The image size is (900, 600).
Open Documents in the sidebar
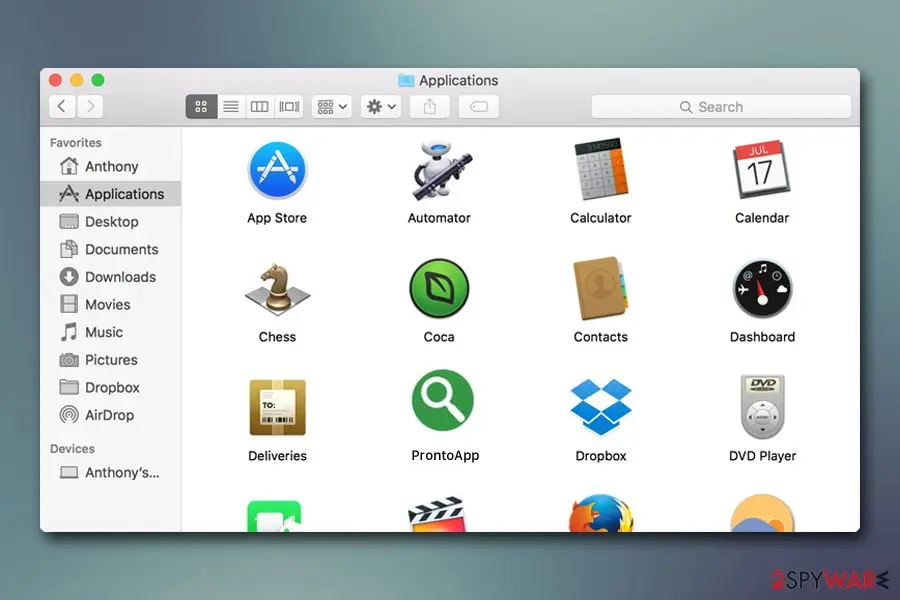pyautogui.click(x=110, y=249)
